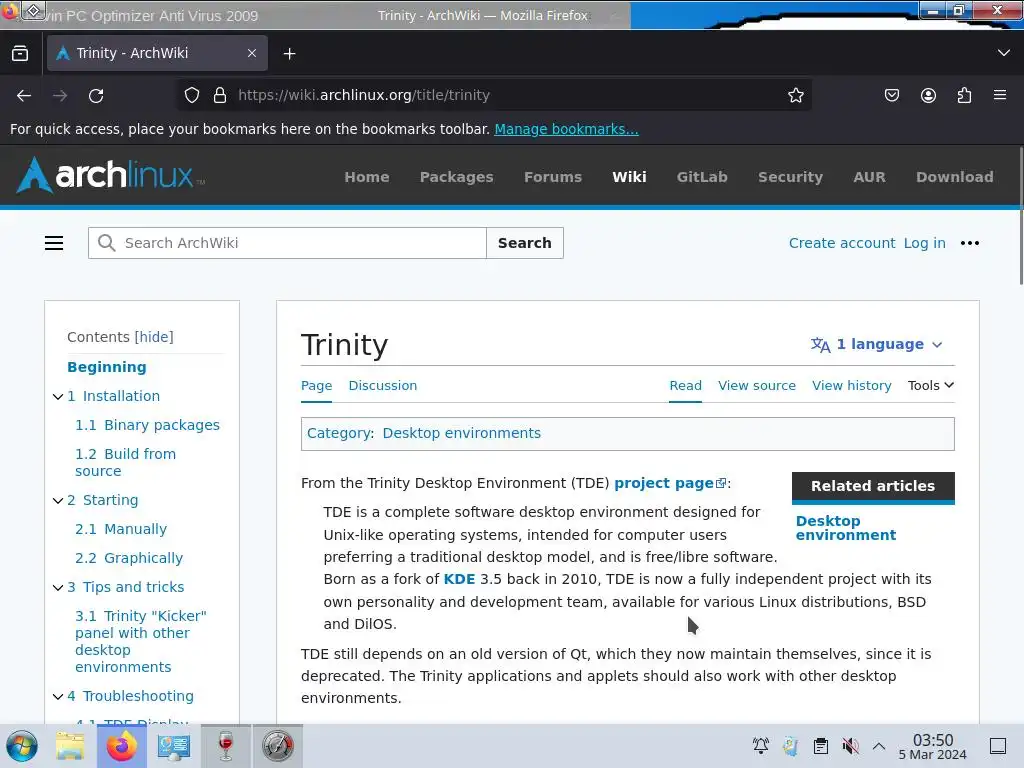Open the Security nav item
This screenshot has height=768, width=1024.
coord(790,177)
